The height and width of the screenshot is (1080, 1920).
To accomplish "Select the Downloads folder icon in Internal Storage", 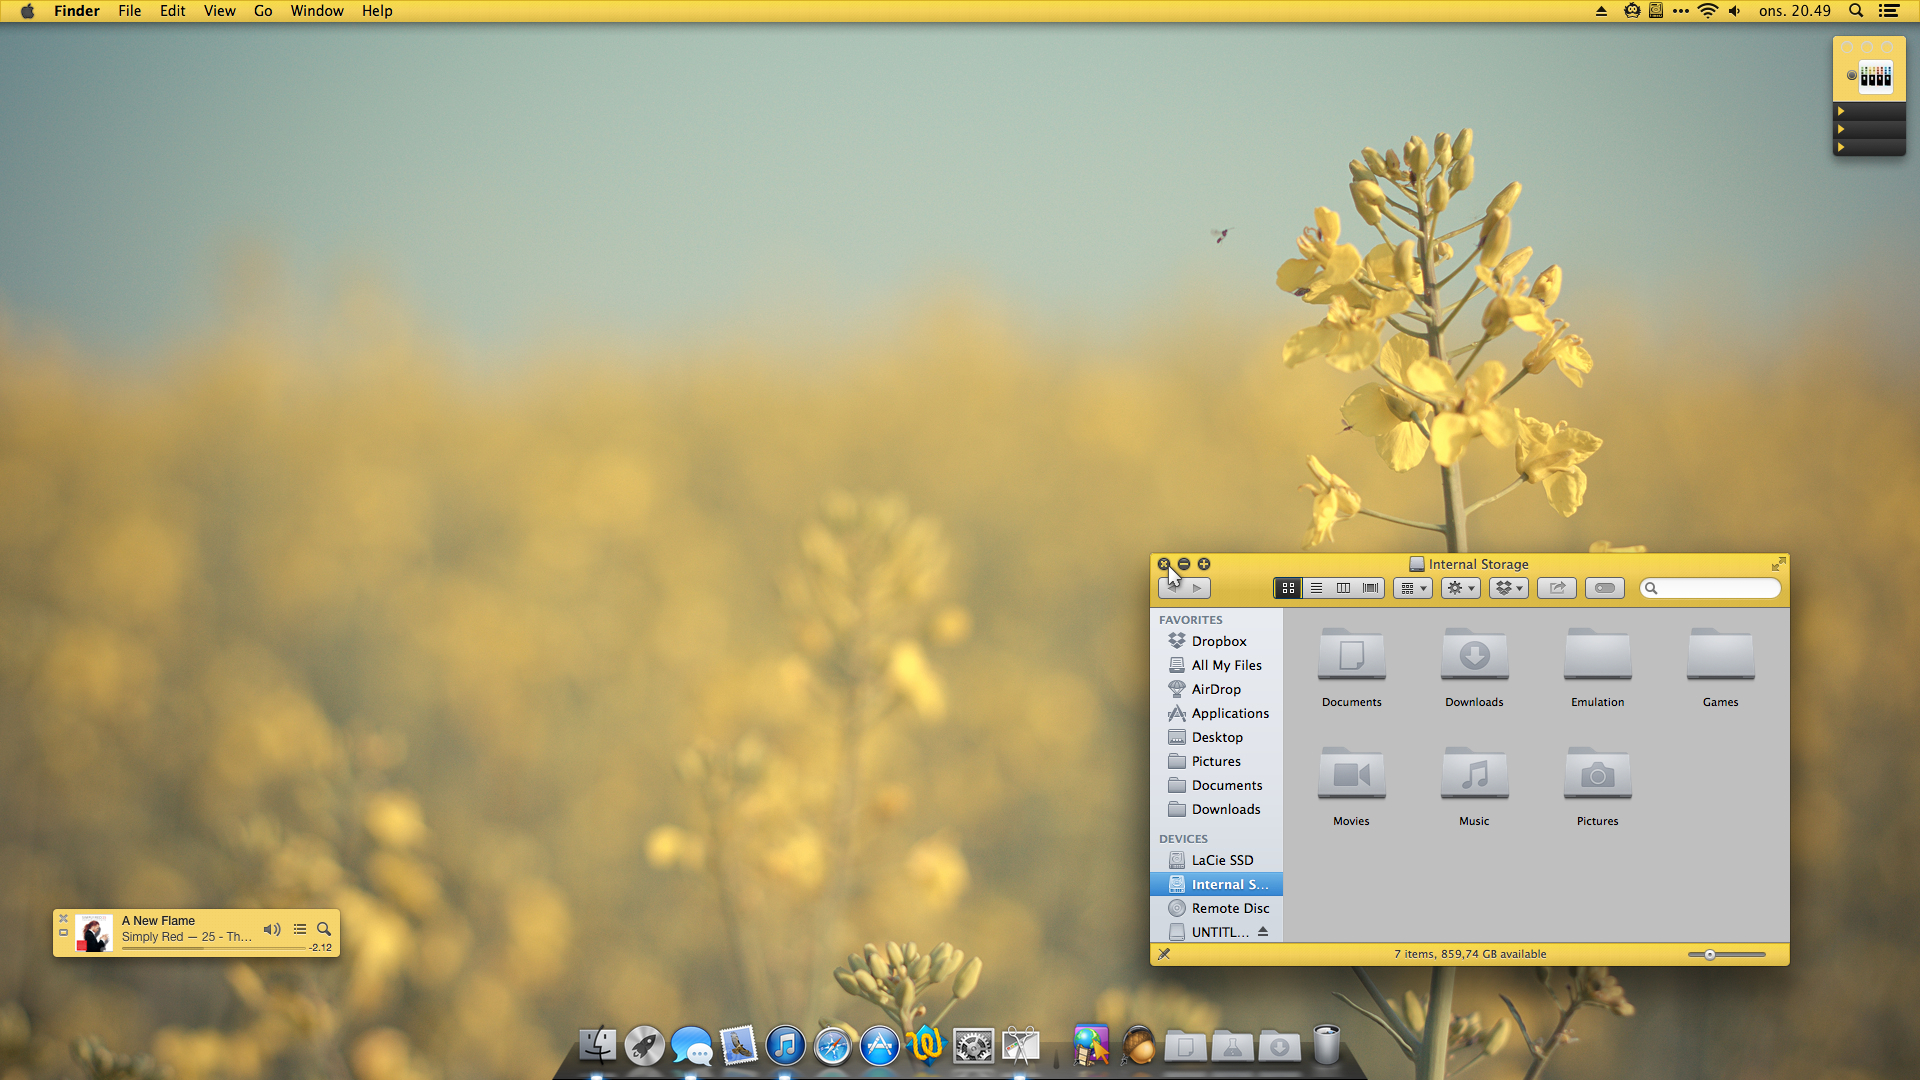I will (x=1474, y=656).
